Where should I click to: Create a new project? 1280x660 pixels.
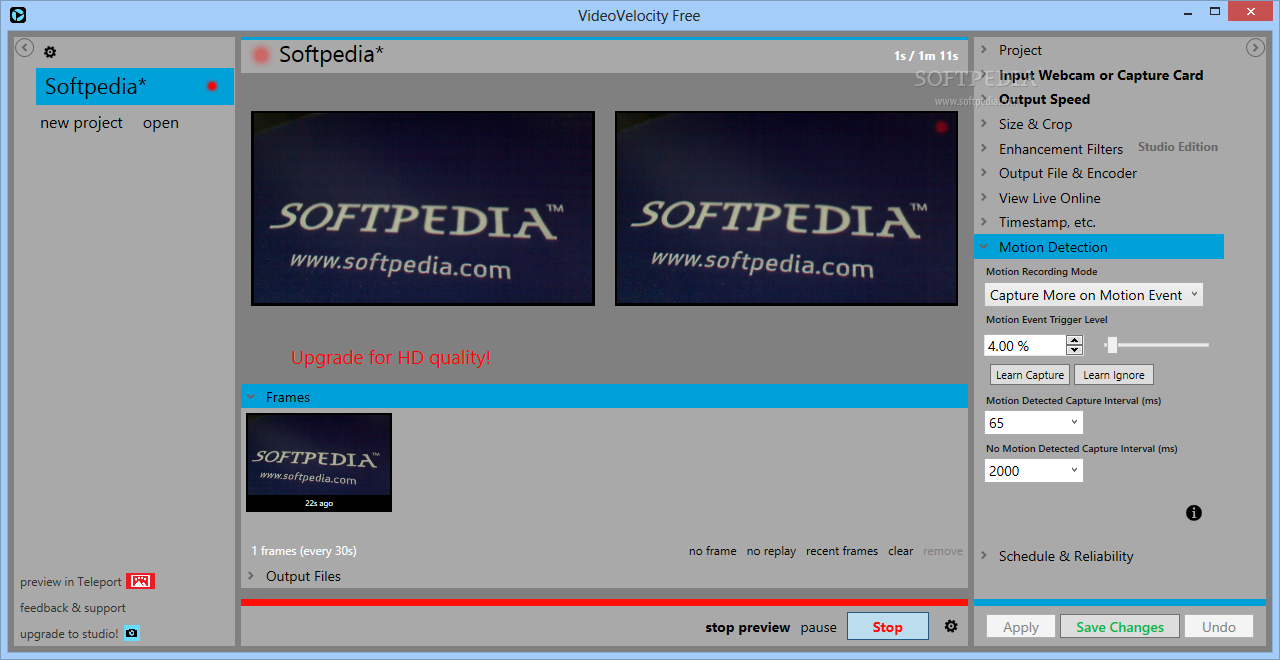point(81,123)
